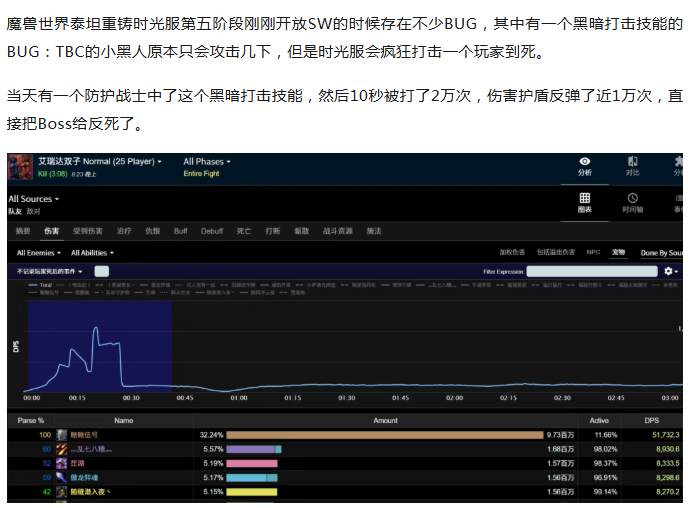The image size is (699, 508).
Task: Switch to the 伤害 damage tab
Action: tap(51, 231)
